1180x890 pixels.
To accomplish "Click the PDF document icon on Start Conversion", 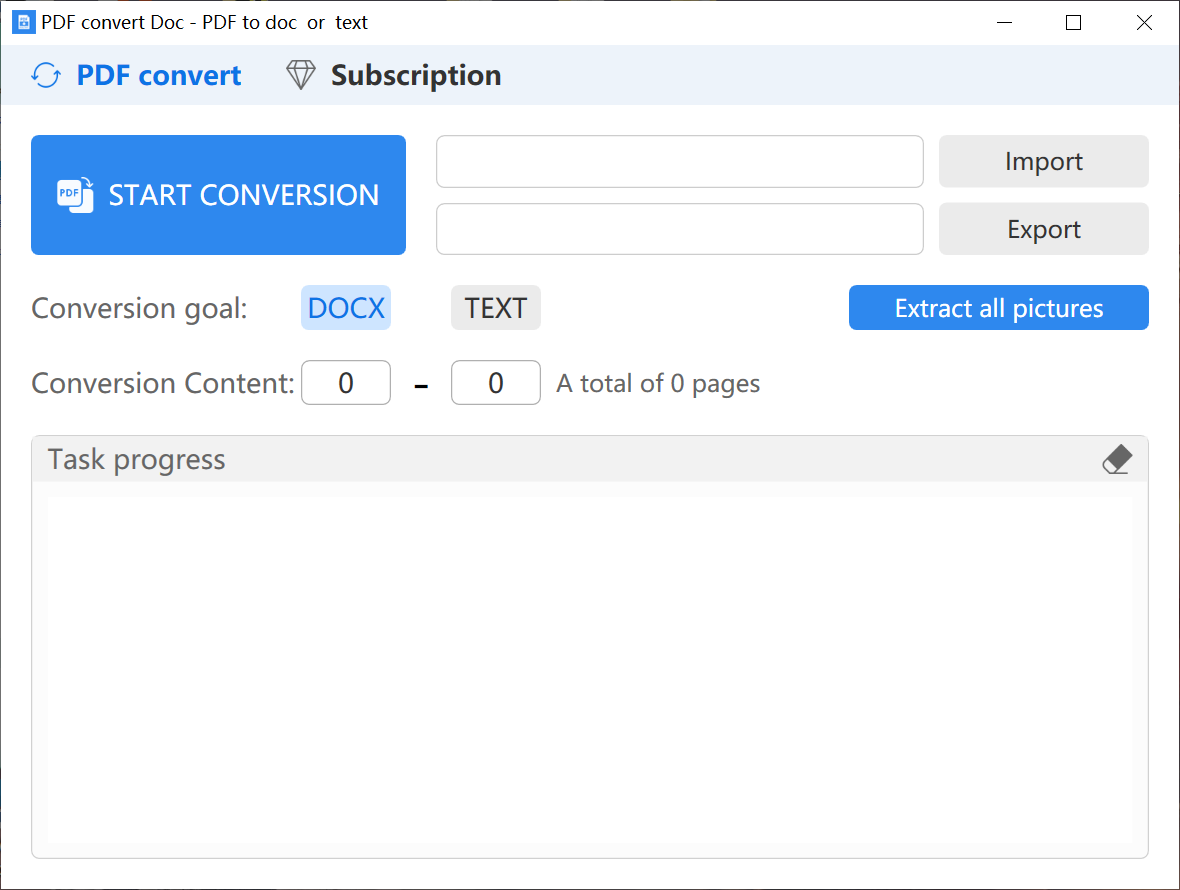I will coord(75,194).
